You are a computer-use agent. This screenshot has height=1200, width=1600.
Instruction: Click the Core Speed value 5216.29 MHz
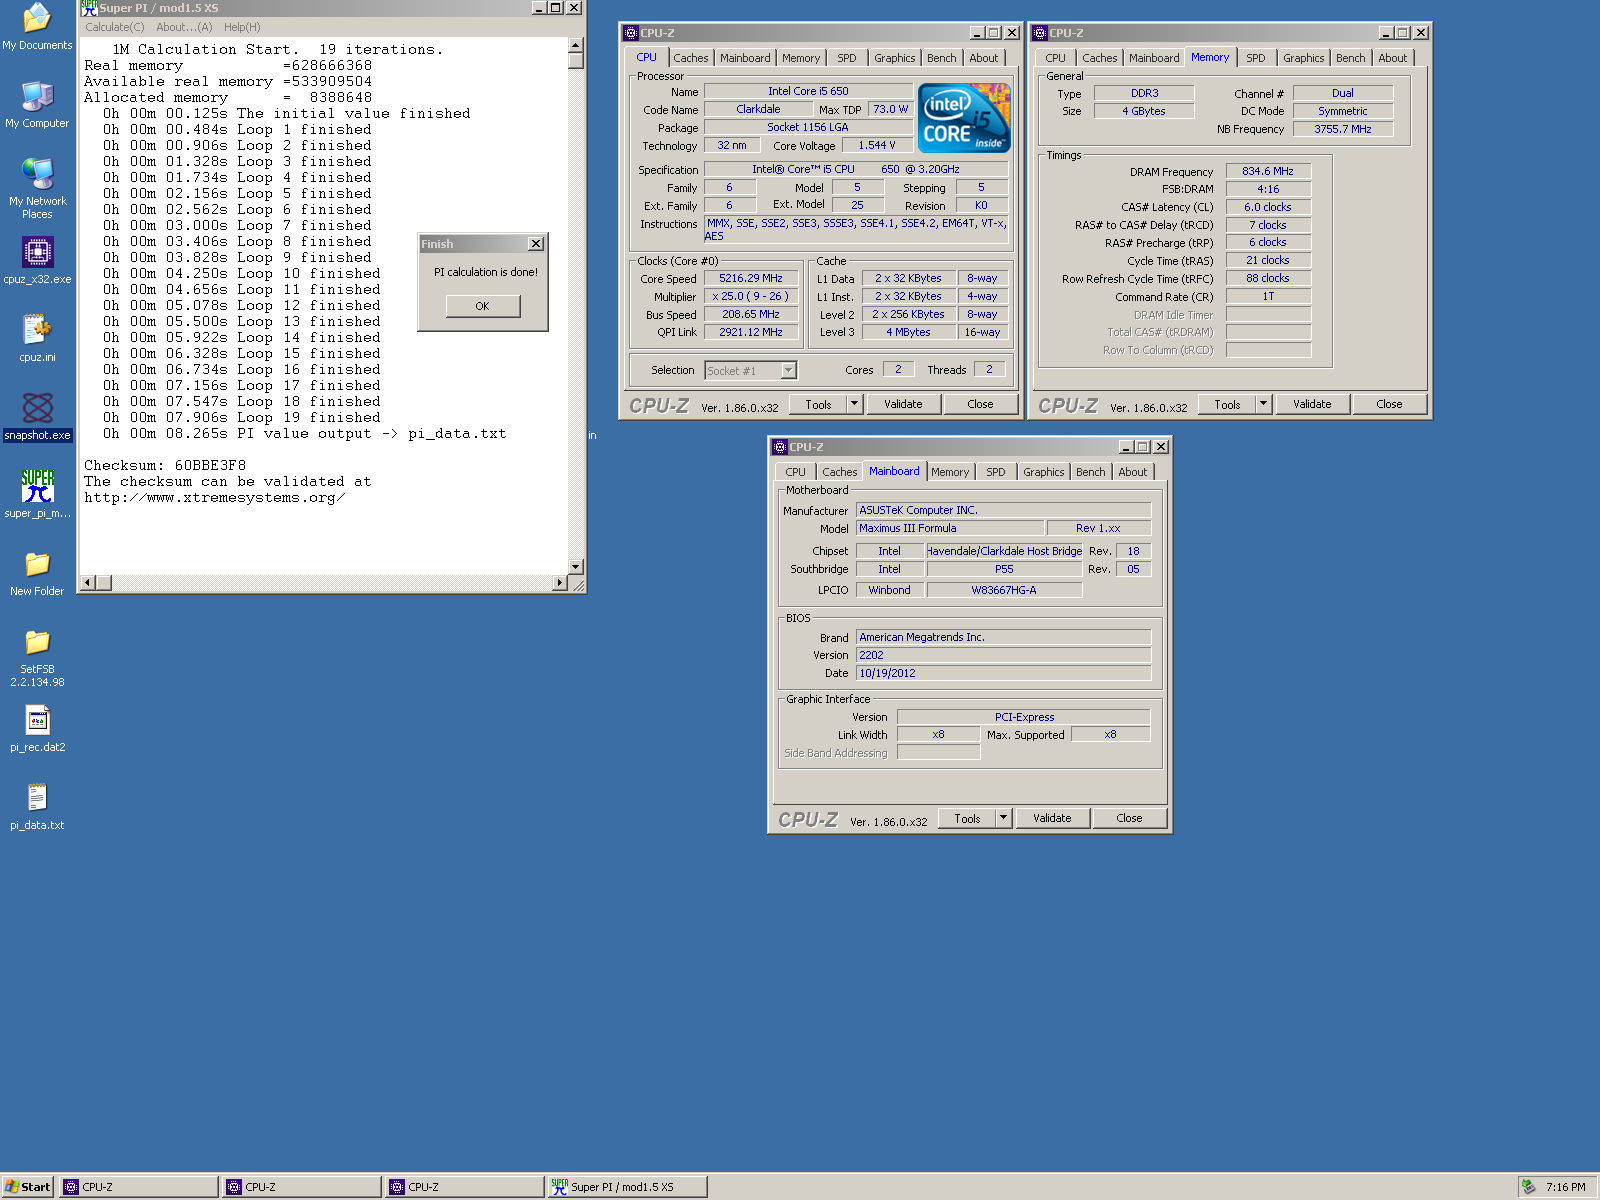tap(751, 279)
